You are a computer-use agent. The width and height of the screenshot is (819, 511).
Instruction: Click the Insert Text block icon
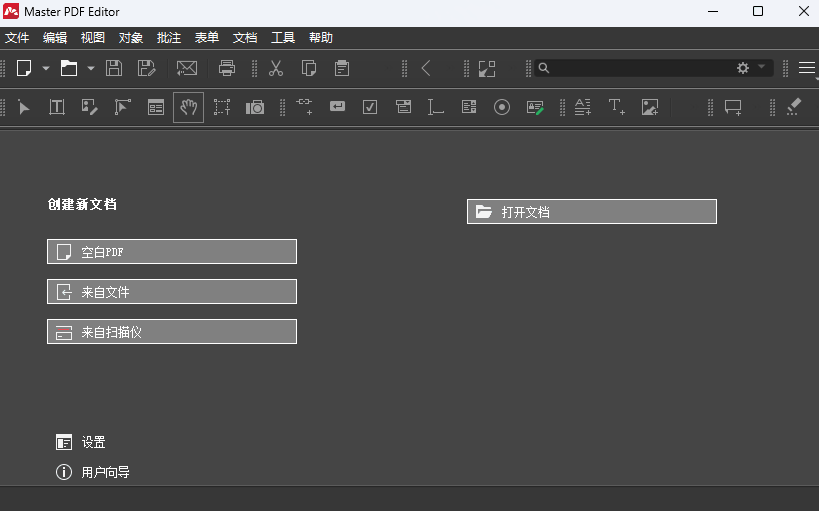[x=583, y=108]
